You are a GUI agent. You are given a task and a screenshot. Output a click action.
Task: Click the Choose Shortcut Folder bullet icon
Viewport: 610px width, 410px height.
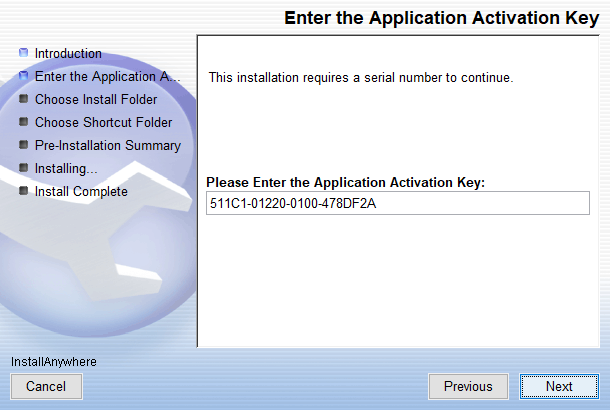24,122
